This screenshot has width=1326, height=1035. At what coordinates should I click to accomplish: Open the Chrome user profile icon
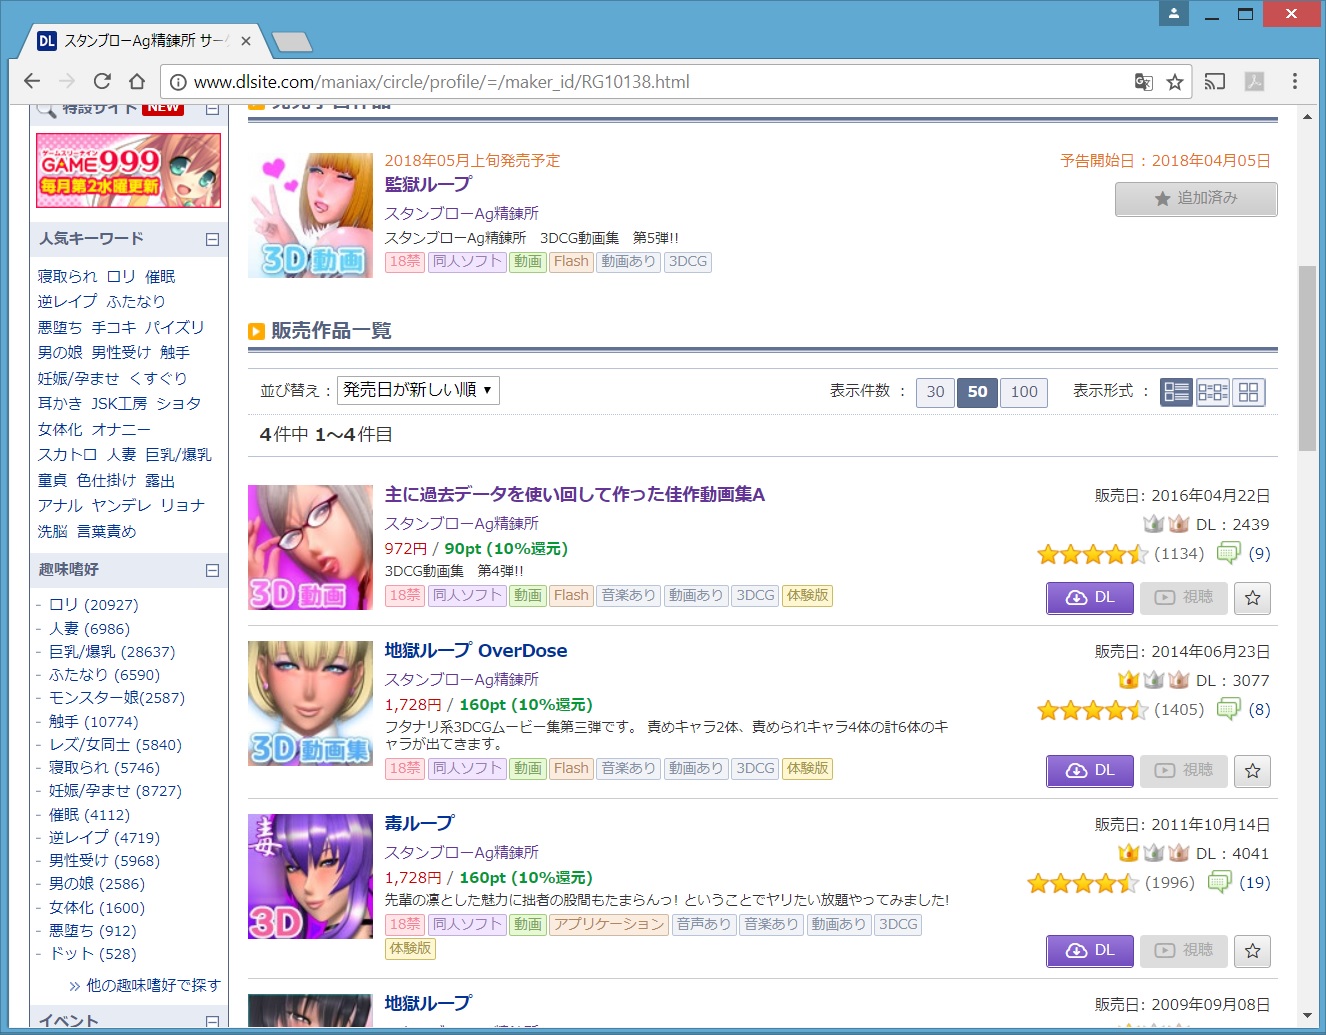[x=1174, y=14]
